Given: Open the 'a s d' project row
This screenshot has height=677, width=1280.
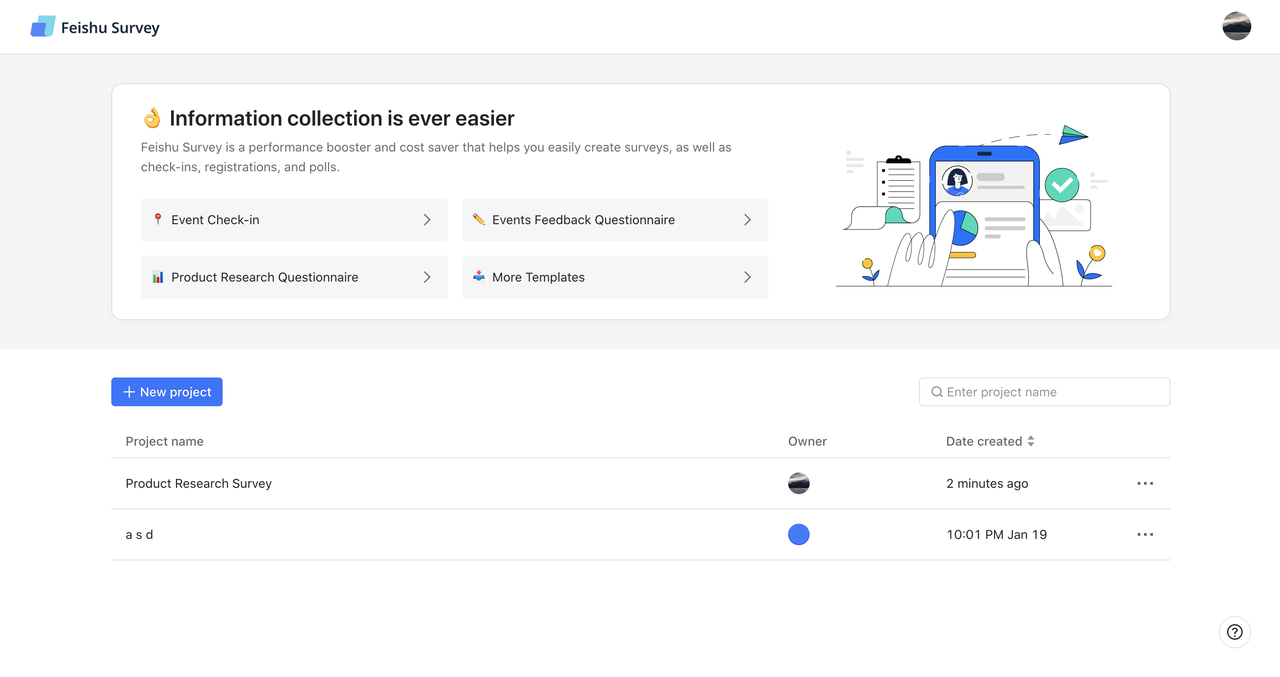Looking at the screenshot, I should pos(641,535).
